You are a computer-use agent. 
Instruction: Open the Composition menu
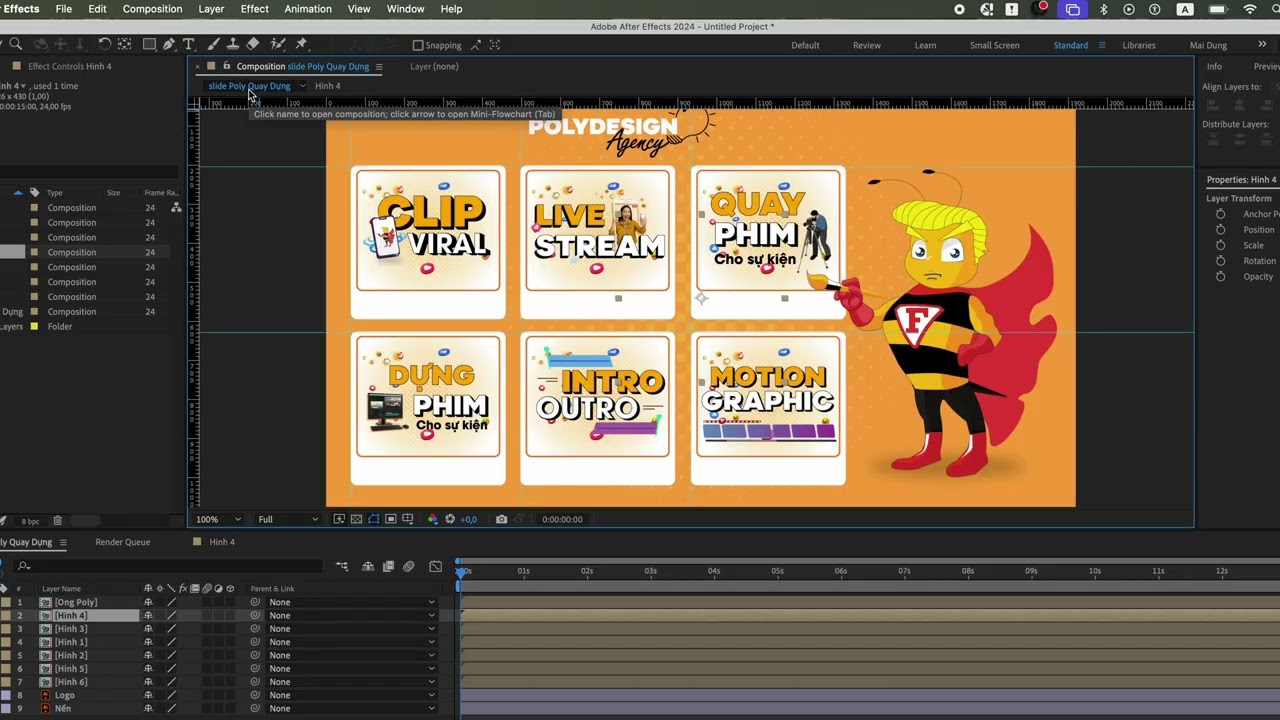[152, 9]
